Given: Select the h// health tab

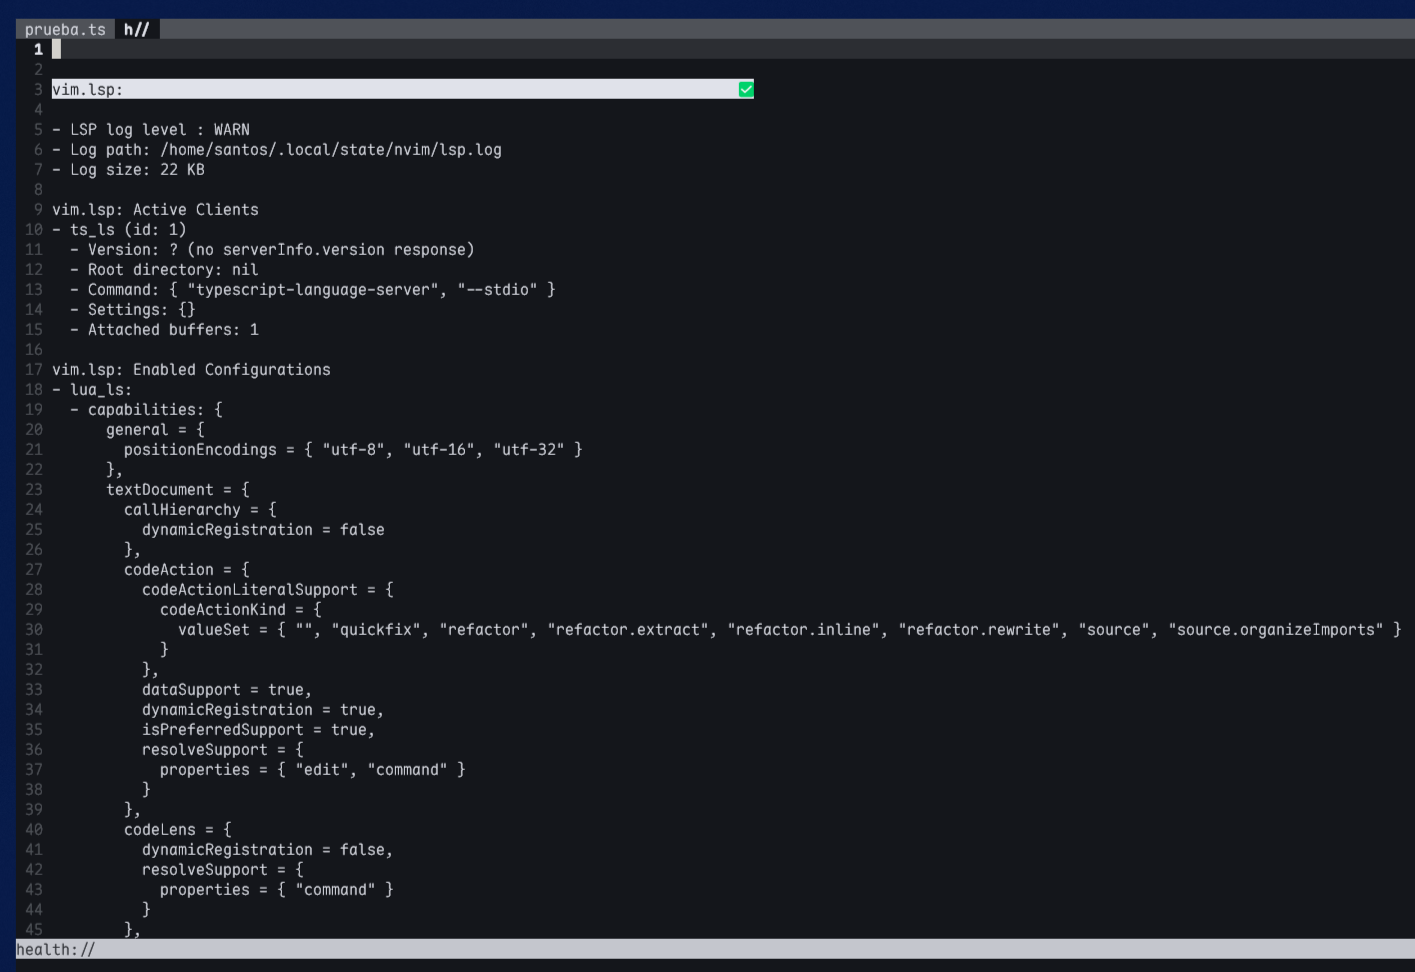Looking at the screenshot, I should point(137,30).
